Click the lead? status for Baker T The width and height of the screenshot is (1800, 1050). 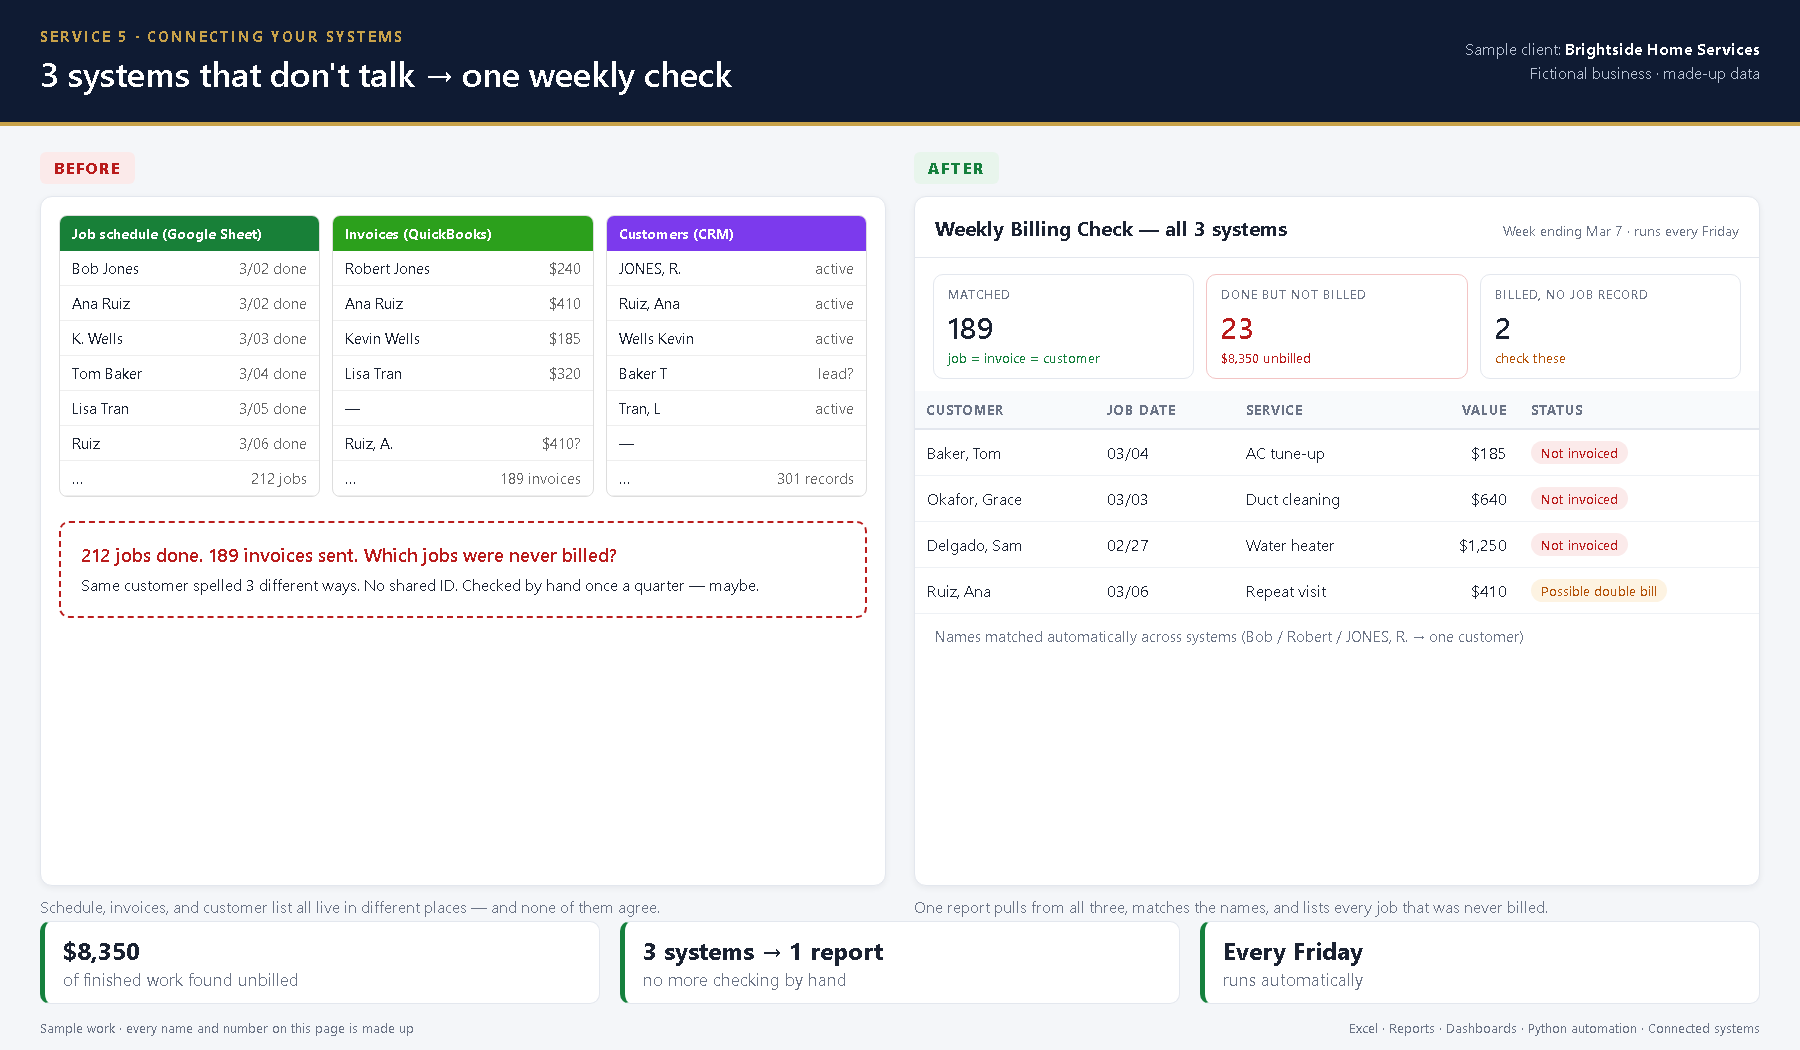(835, 374)
